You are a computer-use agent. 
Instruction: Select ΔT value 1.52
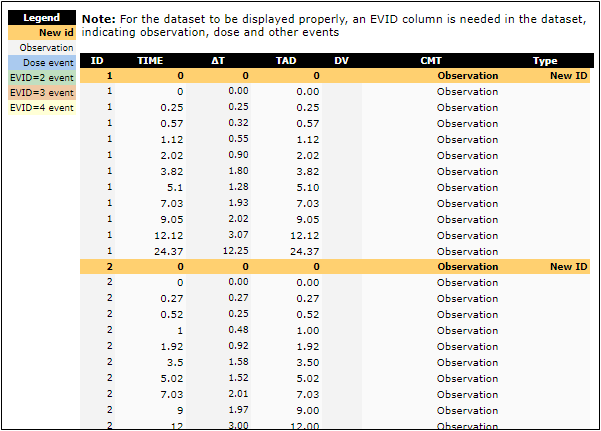point(238,378)
